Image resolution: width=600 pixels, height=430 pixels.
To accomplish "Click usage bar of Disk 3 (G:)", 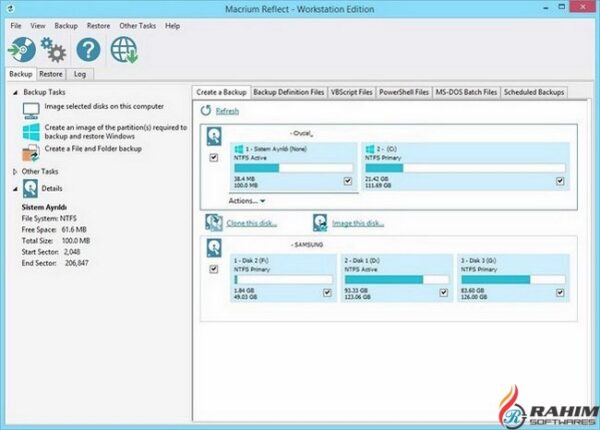I will pyautogui.click(x=513, y=280).
